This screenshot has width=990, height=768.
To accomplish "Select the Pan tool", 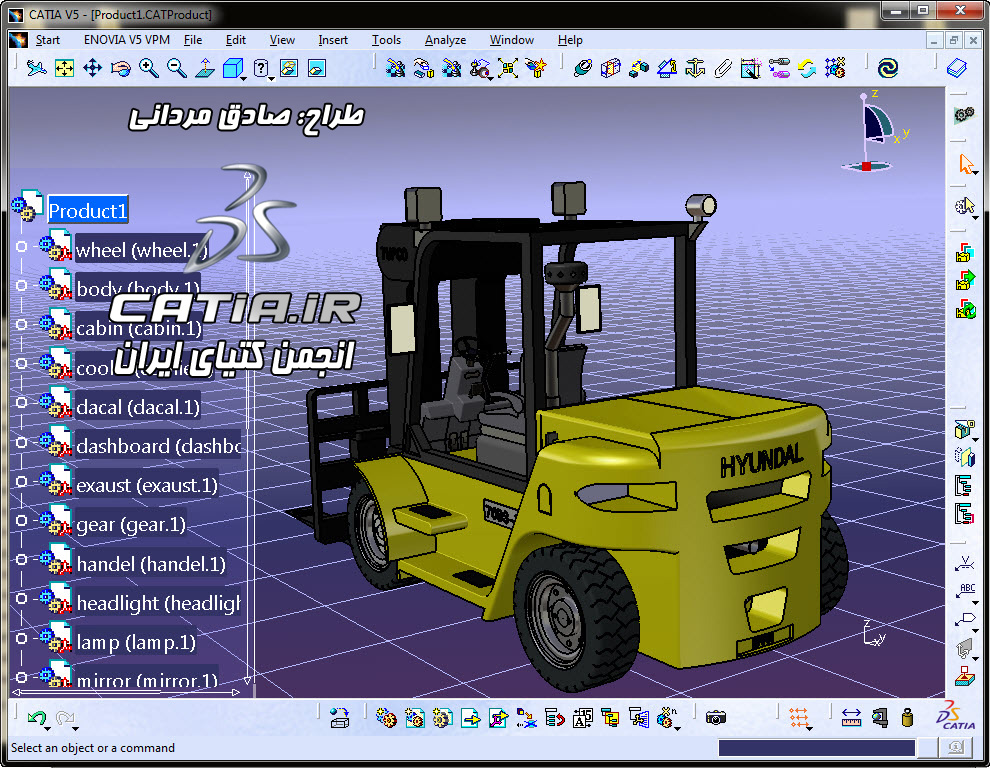I will coord(93,68).
